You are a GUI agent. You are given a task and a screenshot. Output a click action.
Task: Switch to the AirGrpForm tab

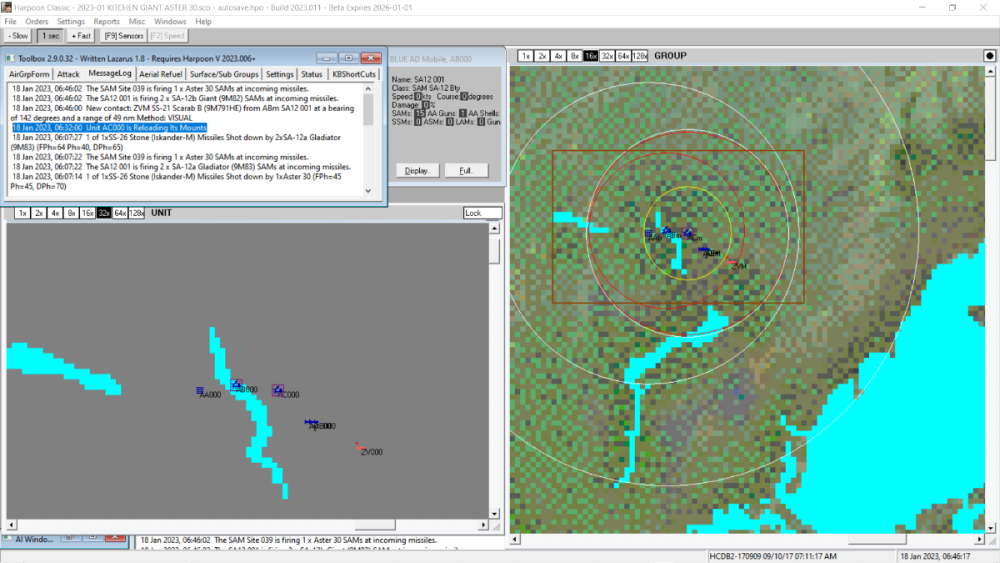point(29,74)
